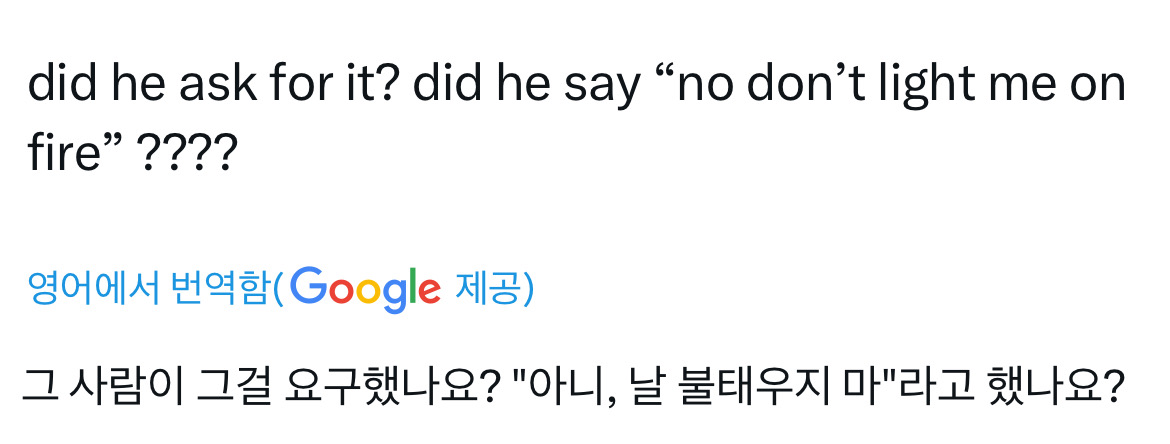This screenshot has height=444, width=1170.
Task: Click the yellow letter o in Google logo
Action: pos(368,290)
